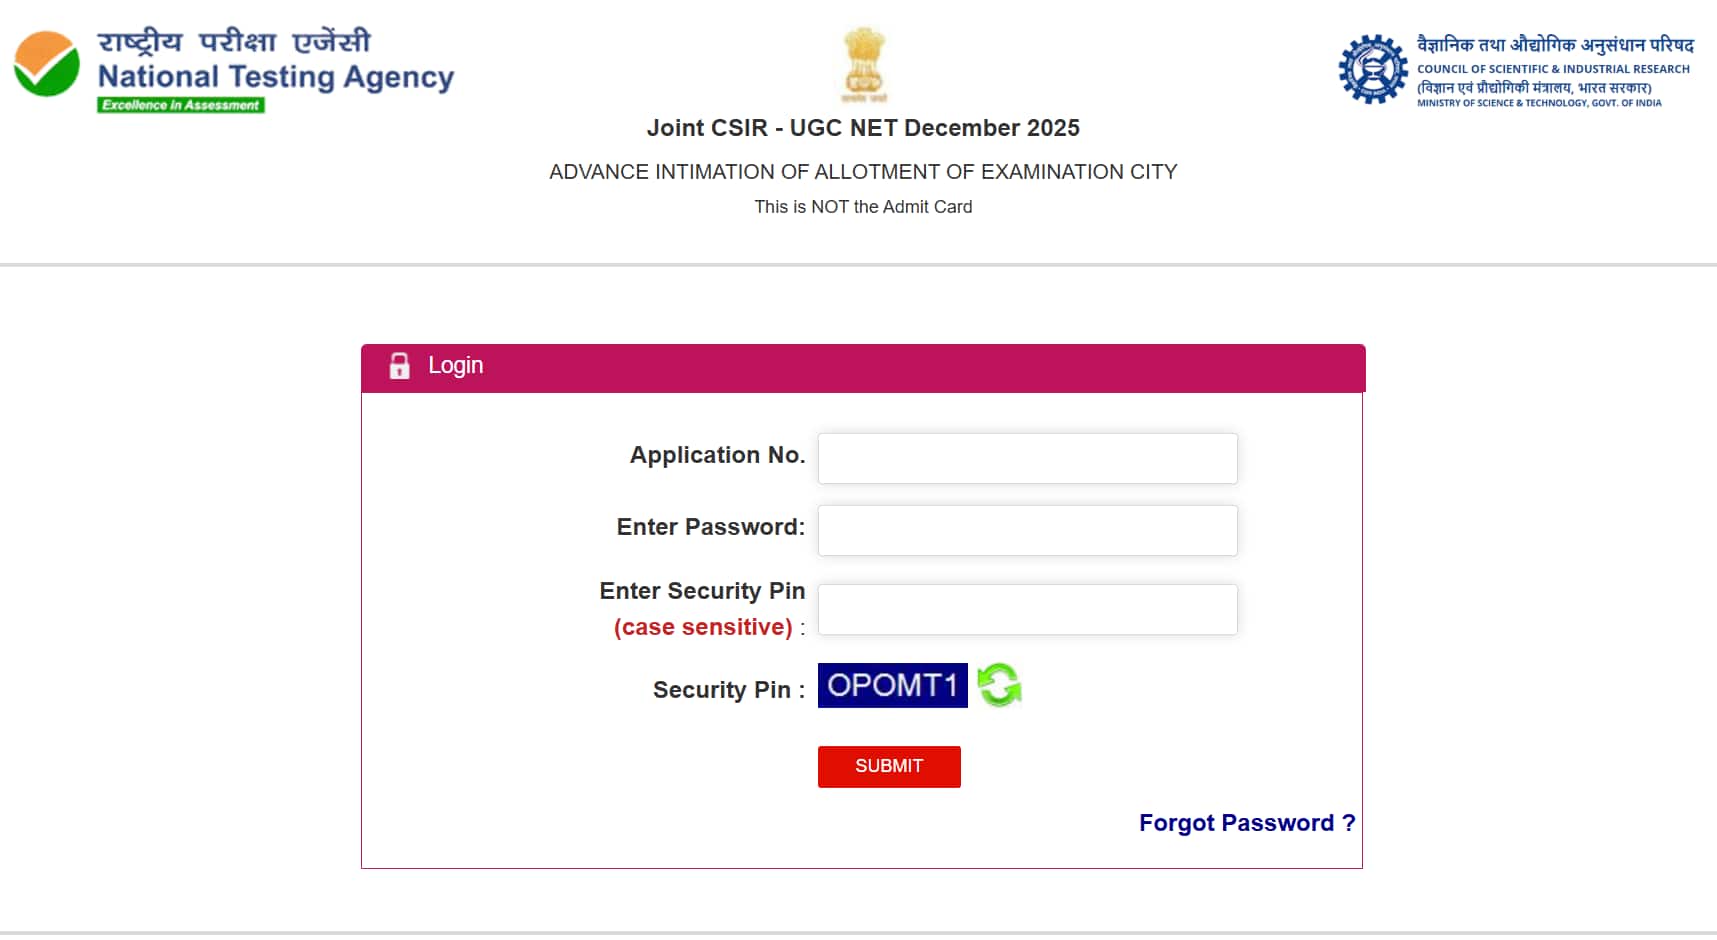Open the Forgot Password link
The height and width of the screenshot is (940, 1717).
[1245, 822]
